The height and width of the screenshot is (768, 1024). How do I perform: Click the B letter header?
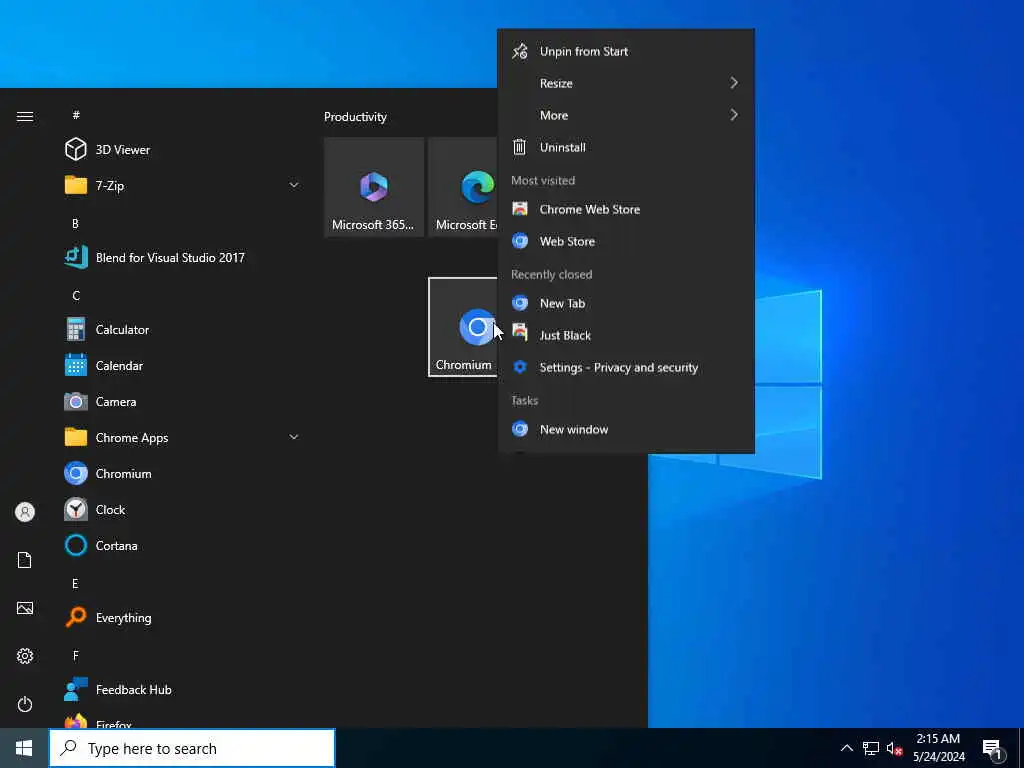click(75, 223)
